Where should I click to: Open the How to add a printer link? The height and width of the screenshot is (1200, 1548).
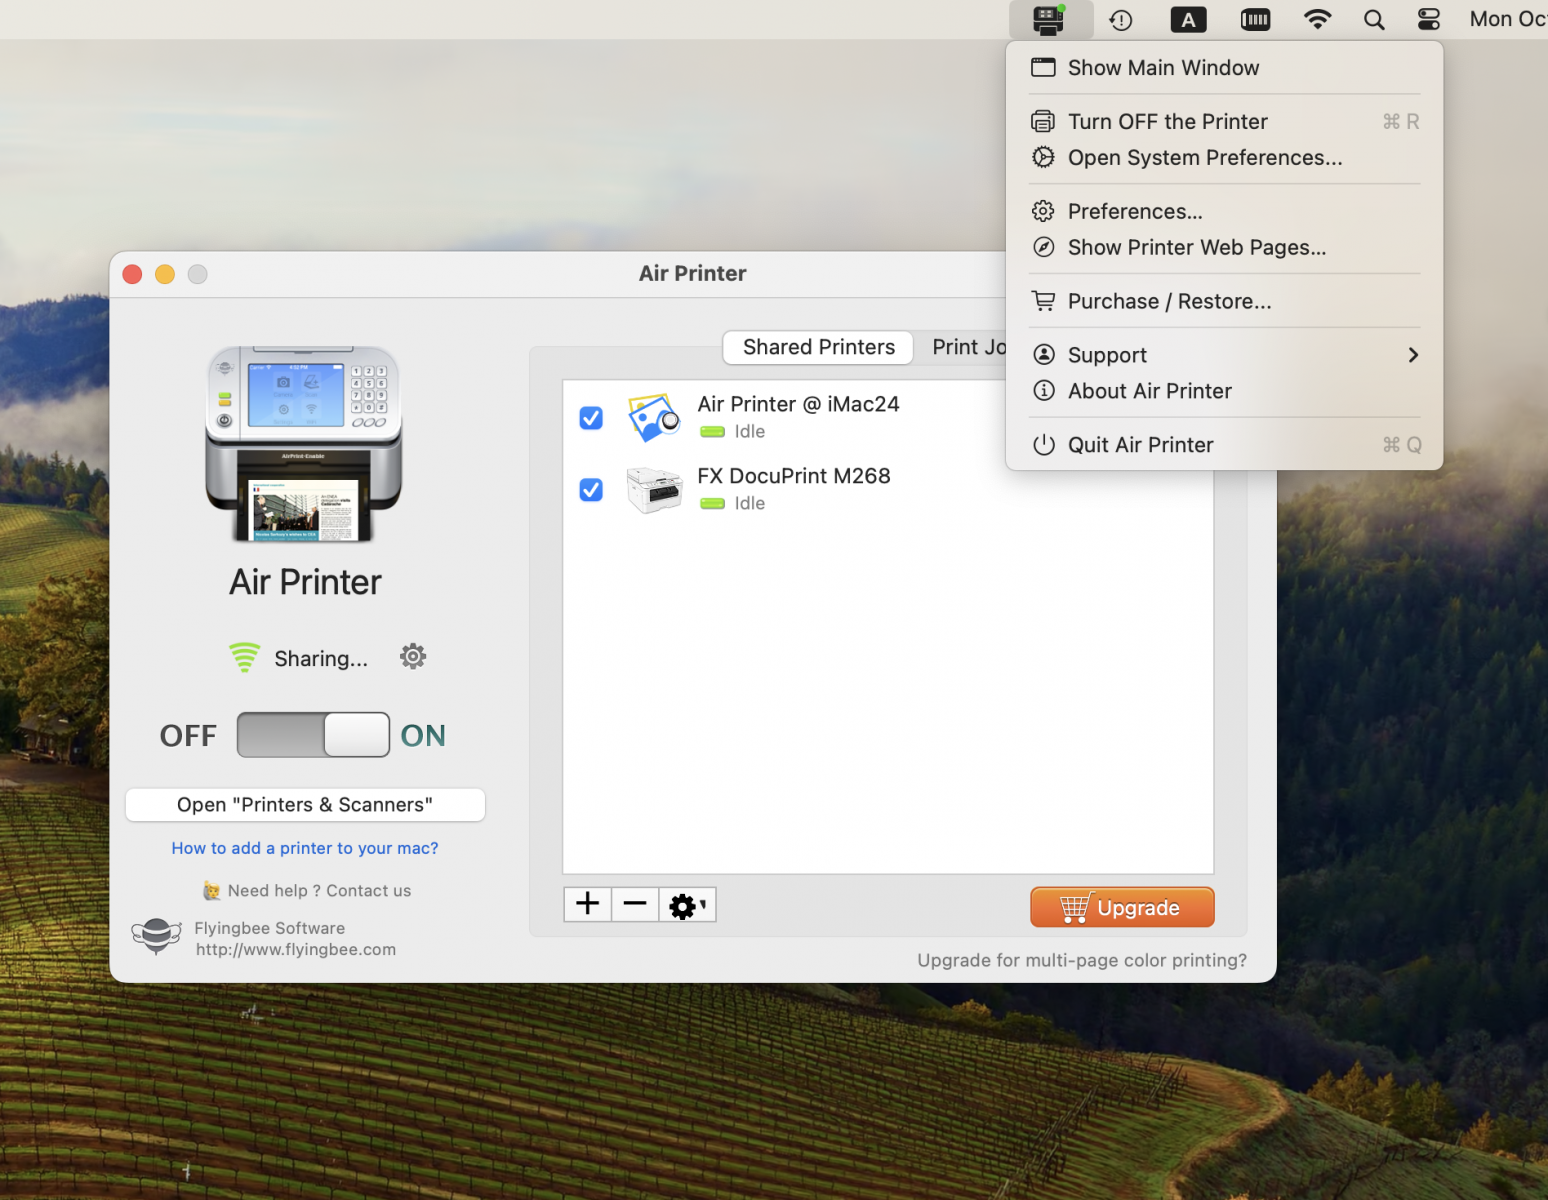305,848
